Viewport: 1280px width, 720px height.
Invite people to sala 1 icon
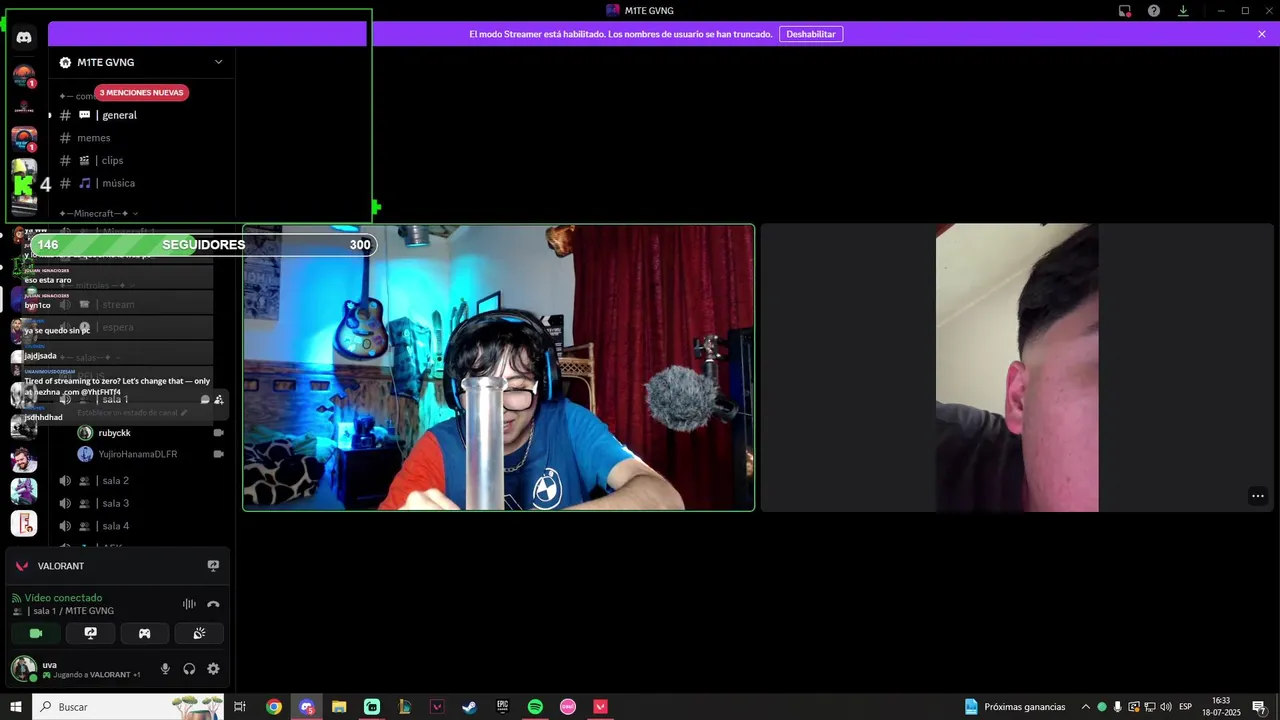tap(219, 399)
